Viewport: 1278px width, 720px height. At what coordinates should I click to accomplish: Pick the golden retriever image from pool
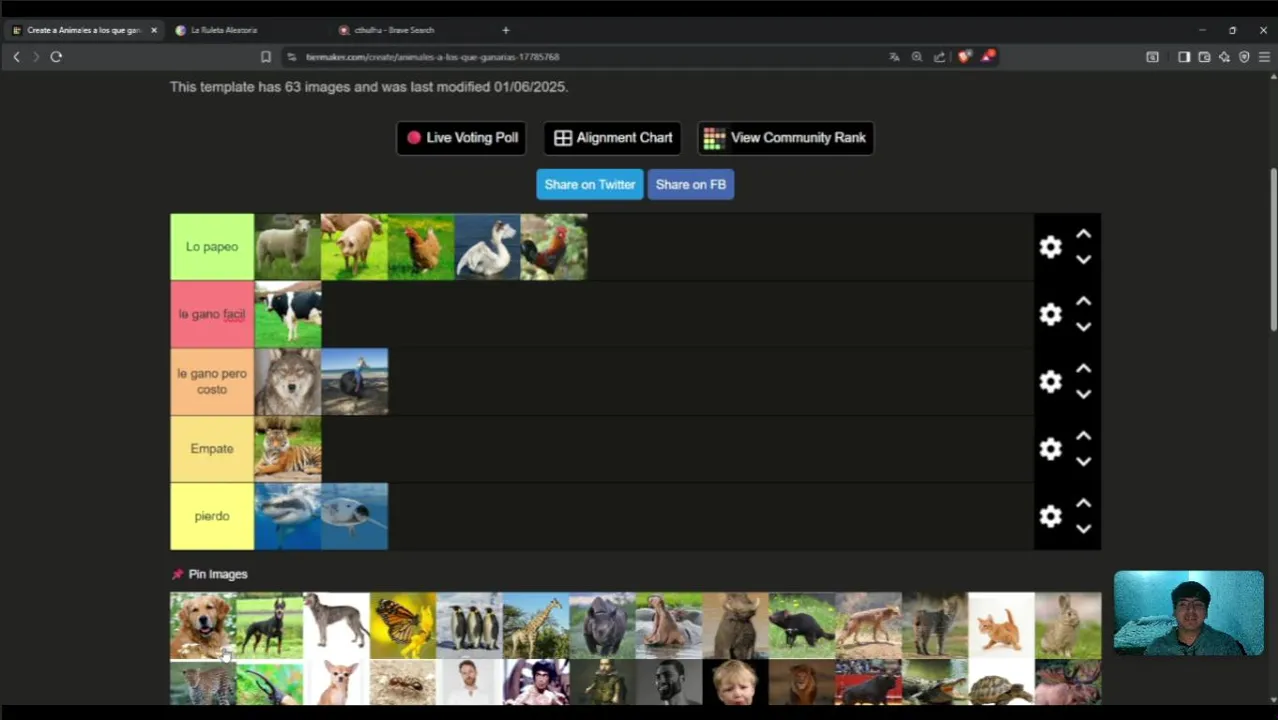203,626
